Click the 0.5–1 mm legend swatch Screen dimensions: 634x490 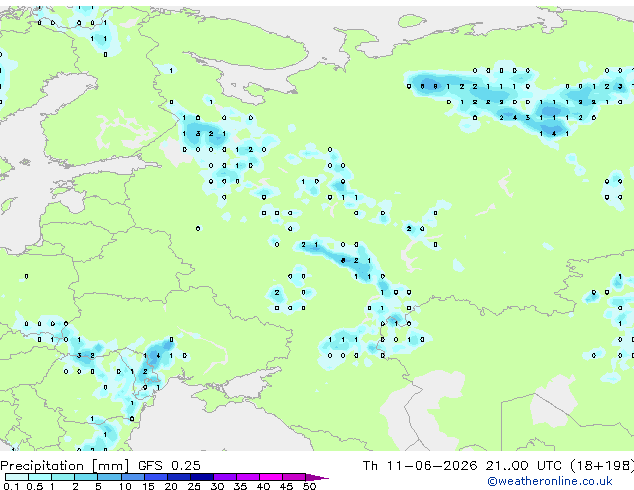tap(40, 477)
